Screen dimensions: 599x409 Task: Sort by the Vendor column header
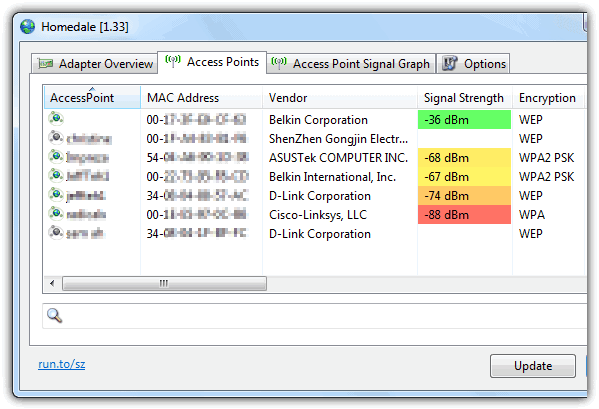pos(340,98)
